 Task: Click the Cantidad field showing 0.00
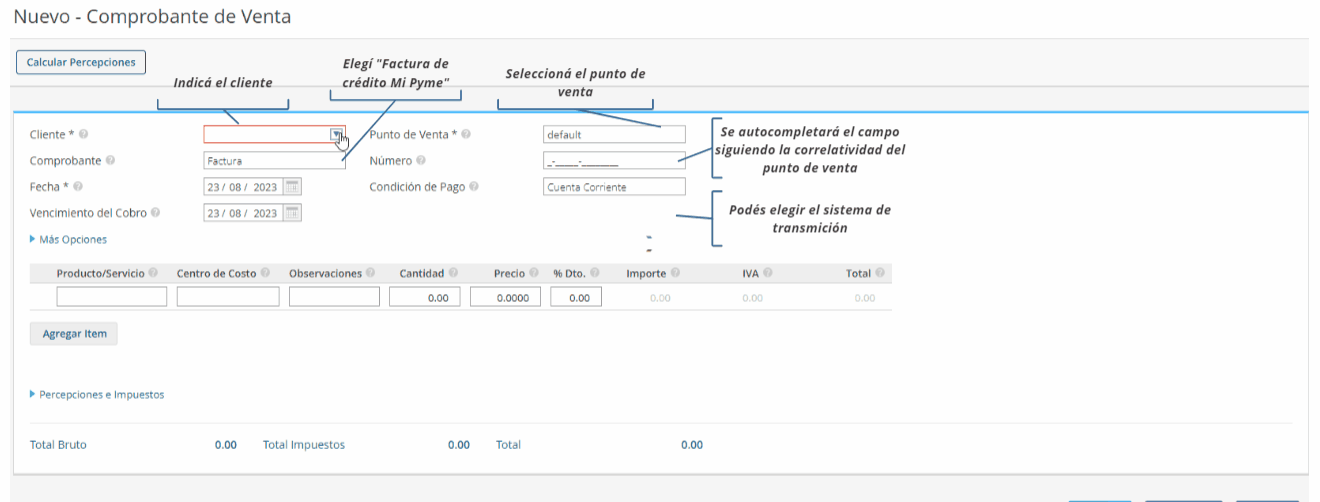pos(425,297)
